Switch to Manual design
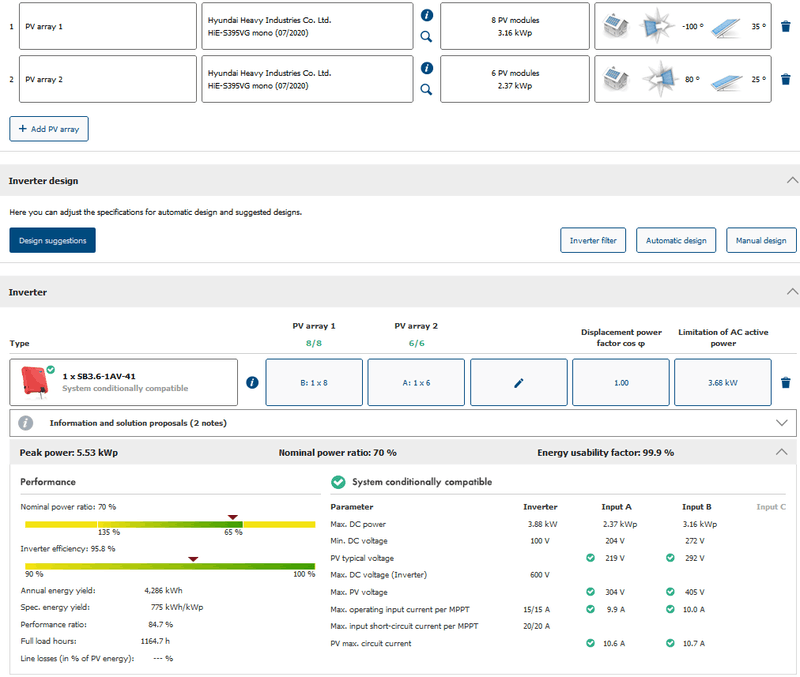 [761, 240]
